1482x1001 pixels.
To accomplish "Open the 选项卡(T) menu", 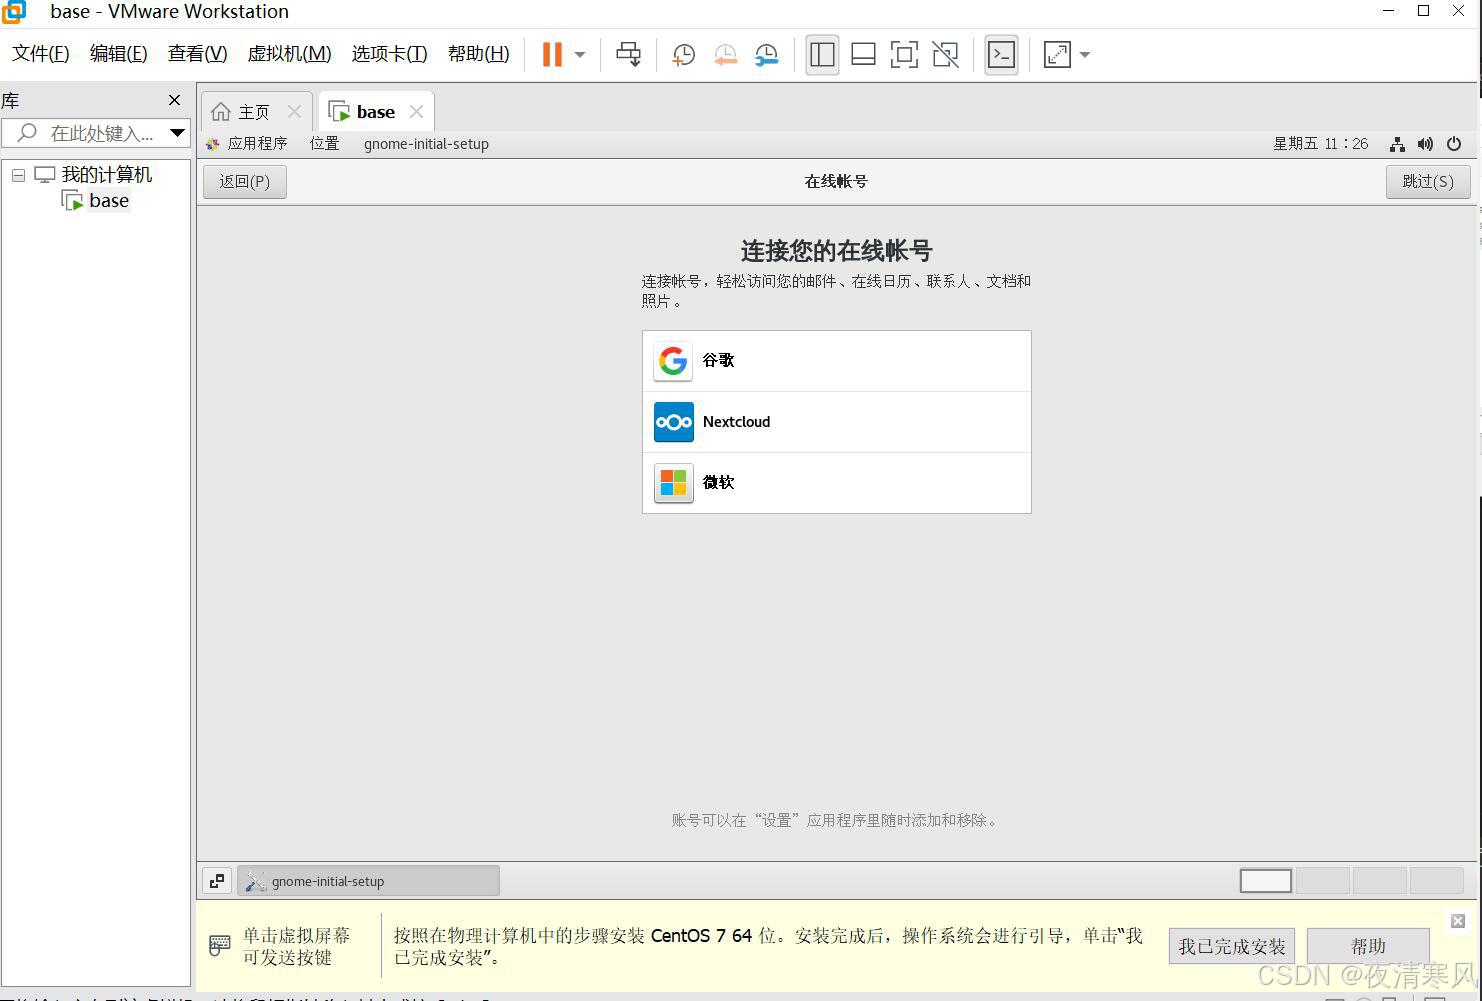I will pyautogui.click(x=389, y=54).
